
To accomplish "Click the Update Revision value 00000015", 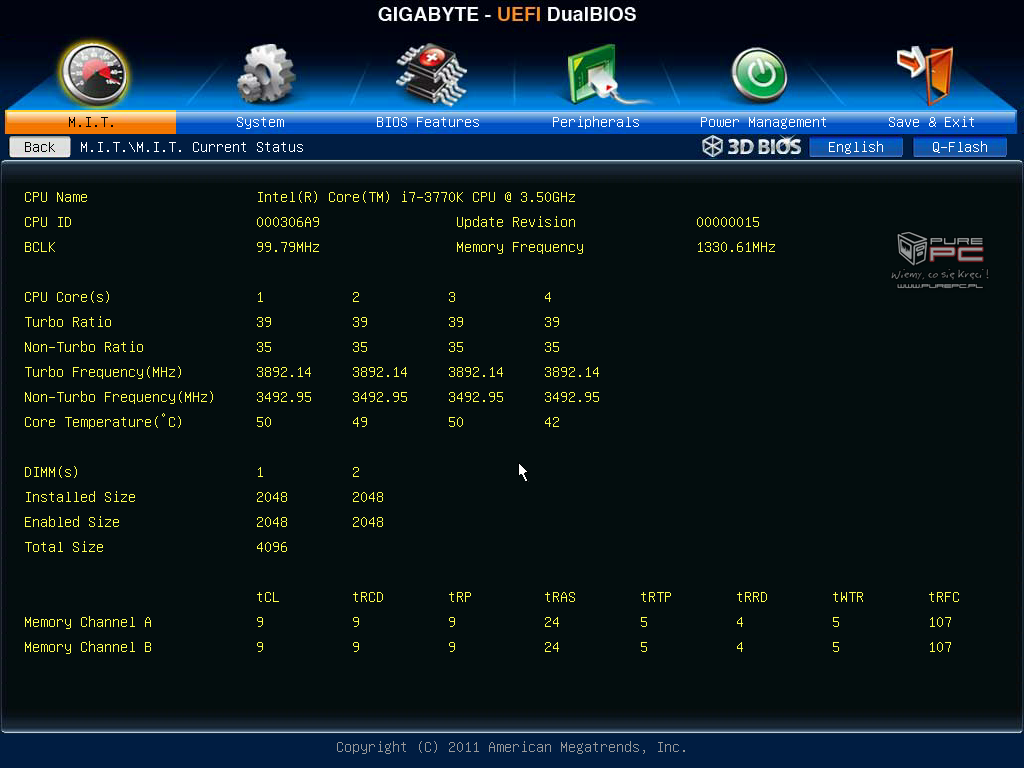I will [x=728, y=222].
